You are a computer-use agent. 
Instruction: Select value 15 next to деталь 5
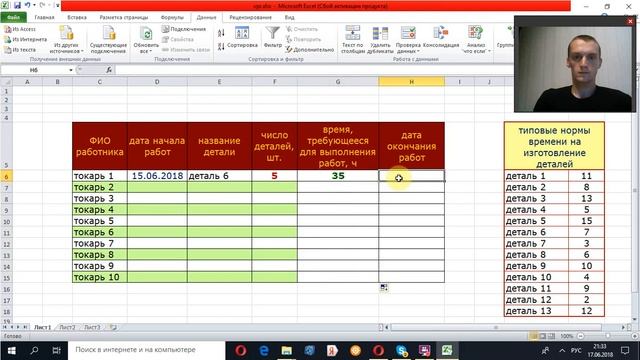click(586, 221)
